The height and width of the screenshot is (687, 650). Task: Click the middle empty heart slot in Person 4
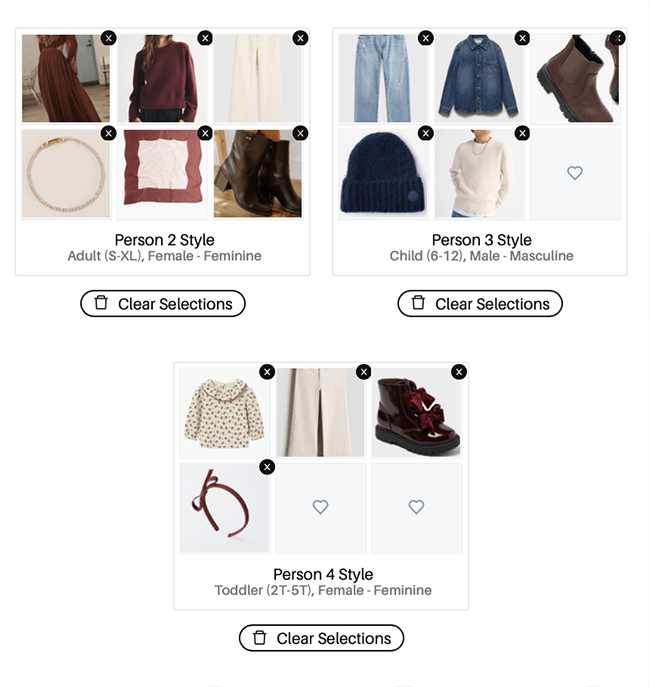pos(321,507)
